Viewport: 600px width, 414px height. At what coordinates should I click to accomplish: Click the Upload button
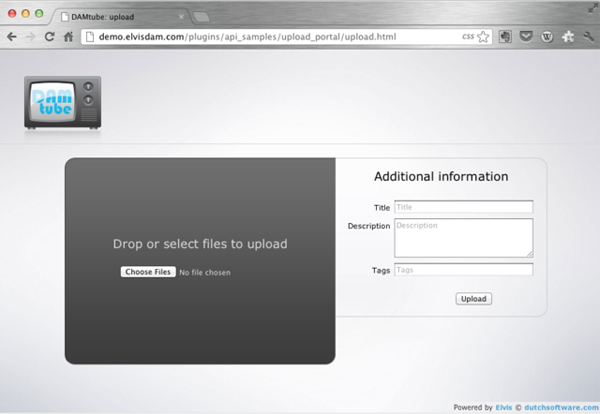point(473,299)
